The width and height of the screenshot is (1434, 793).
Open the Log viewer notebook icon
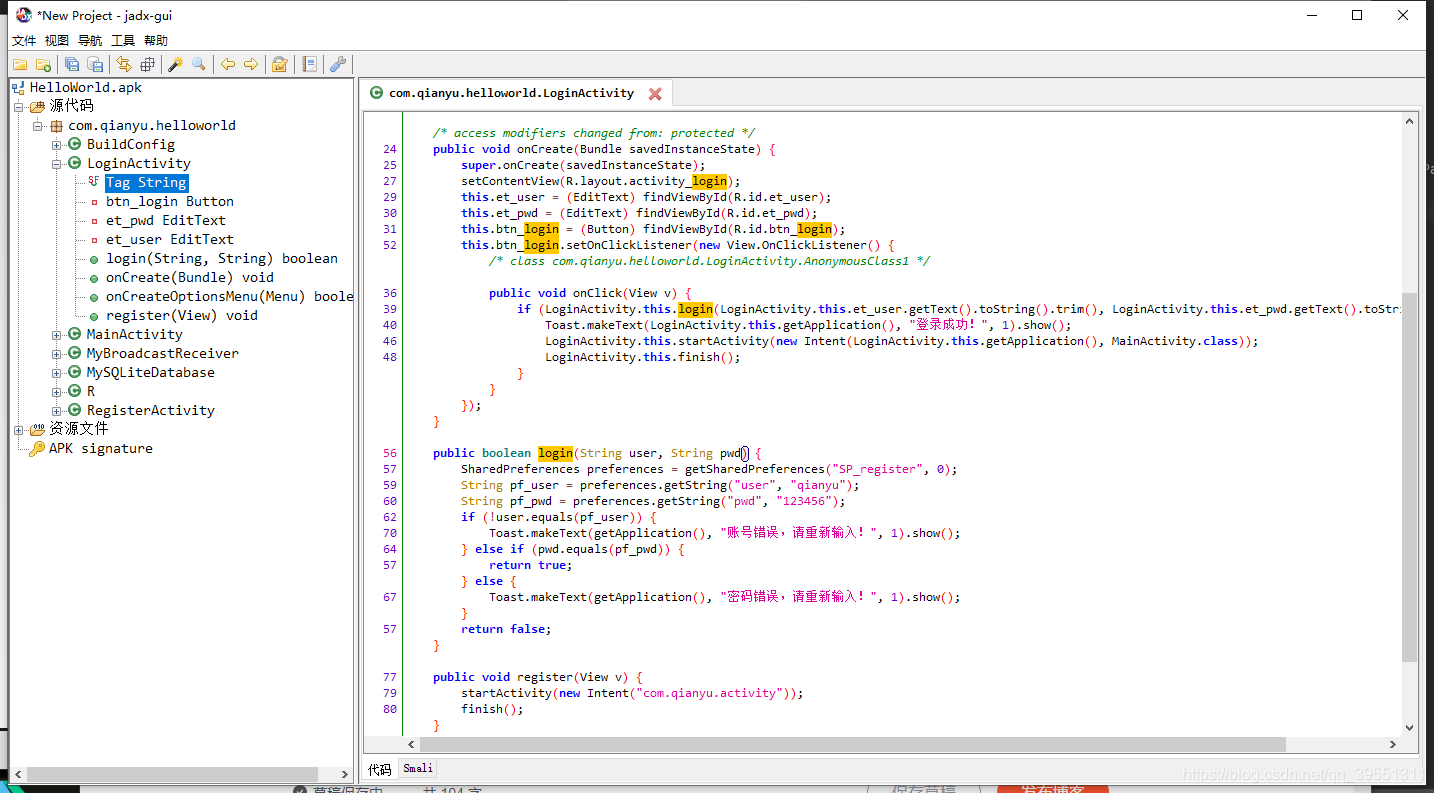(310, 65)
